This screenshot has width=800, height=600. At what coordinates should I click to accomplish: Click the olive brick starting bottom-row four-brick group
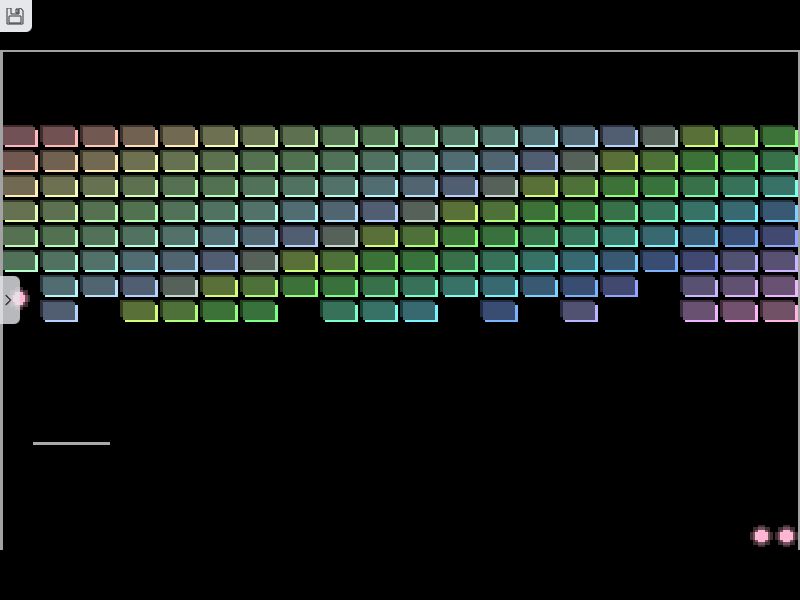click(139, 311)
